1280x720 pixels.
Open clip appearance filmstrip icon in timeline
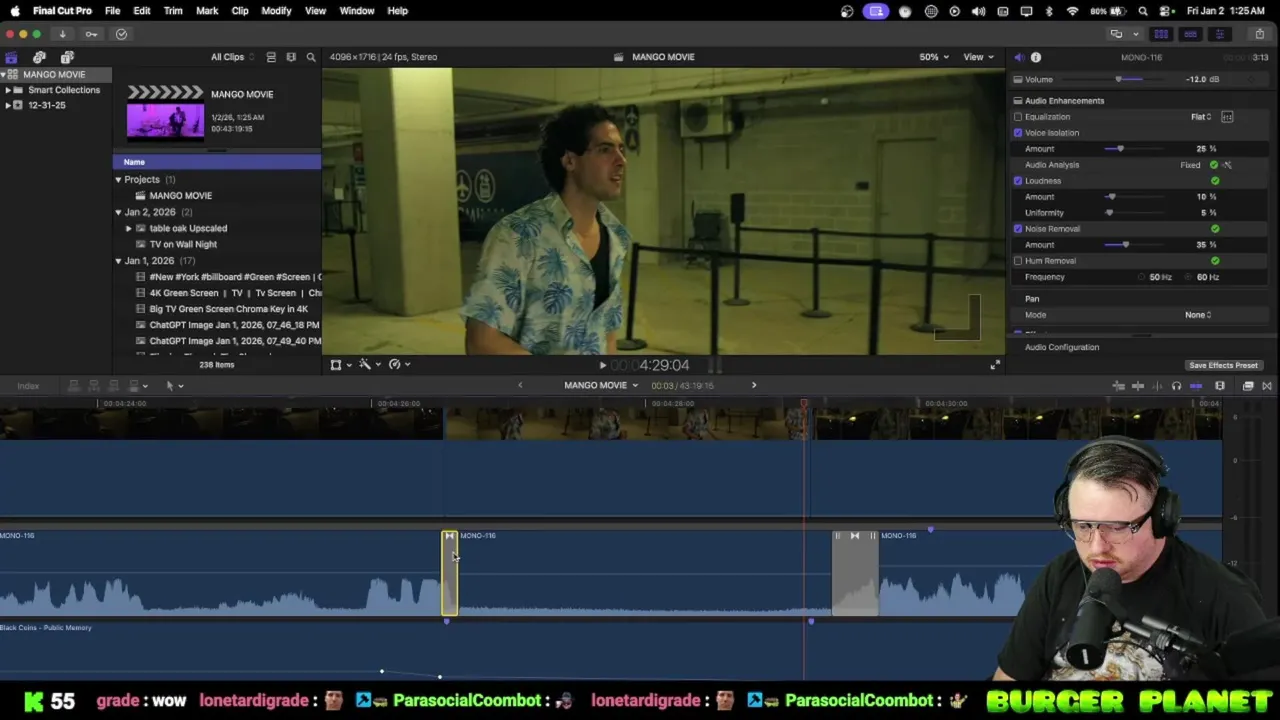1220,386
